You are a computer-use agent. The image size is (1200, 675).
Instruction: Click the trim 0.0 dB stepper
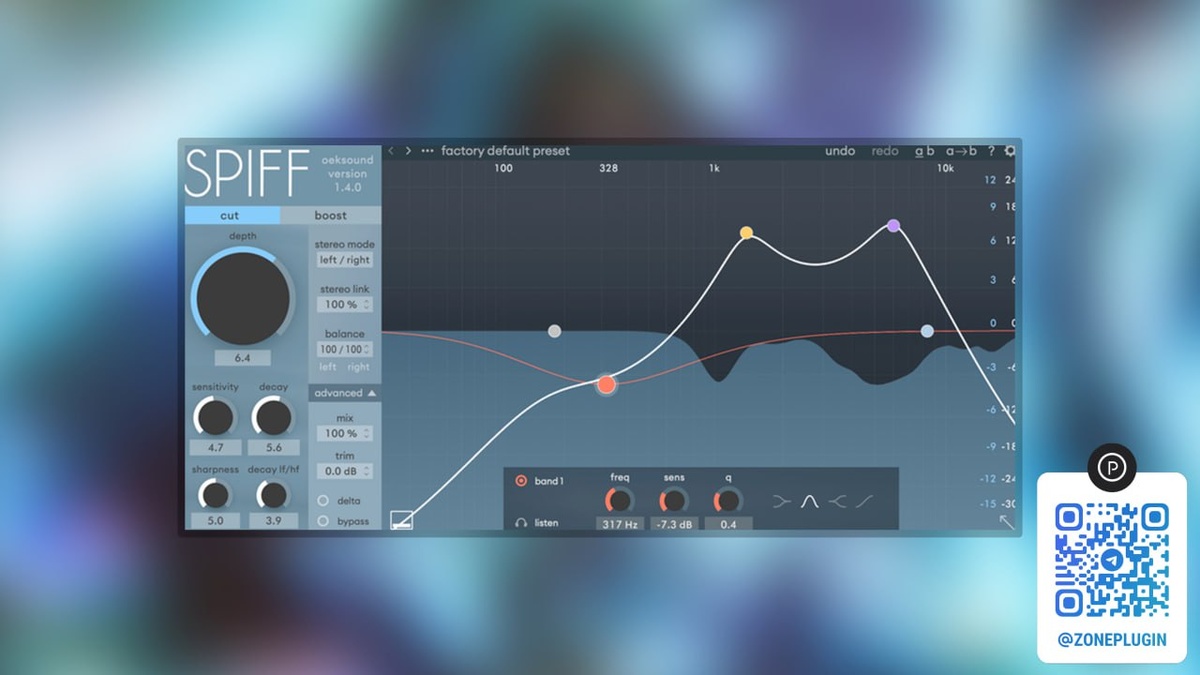(346, 471)
